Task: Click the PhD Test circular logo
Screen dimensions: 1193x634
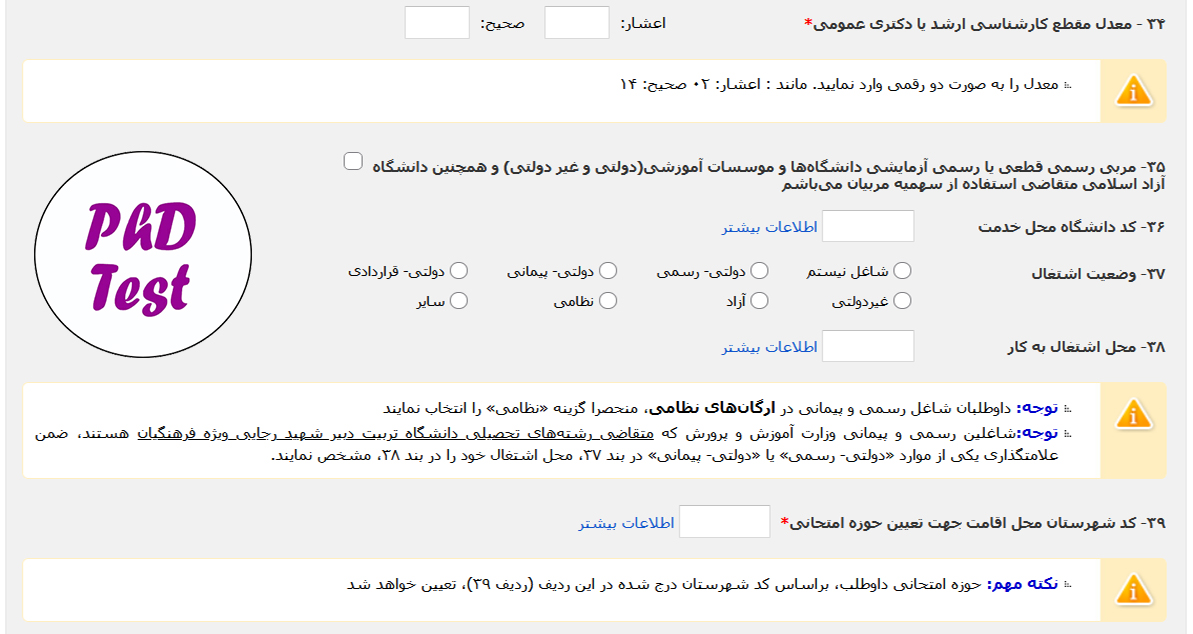Action: point(143,254)
